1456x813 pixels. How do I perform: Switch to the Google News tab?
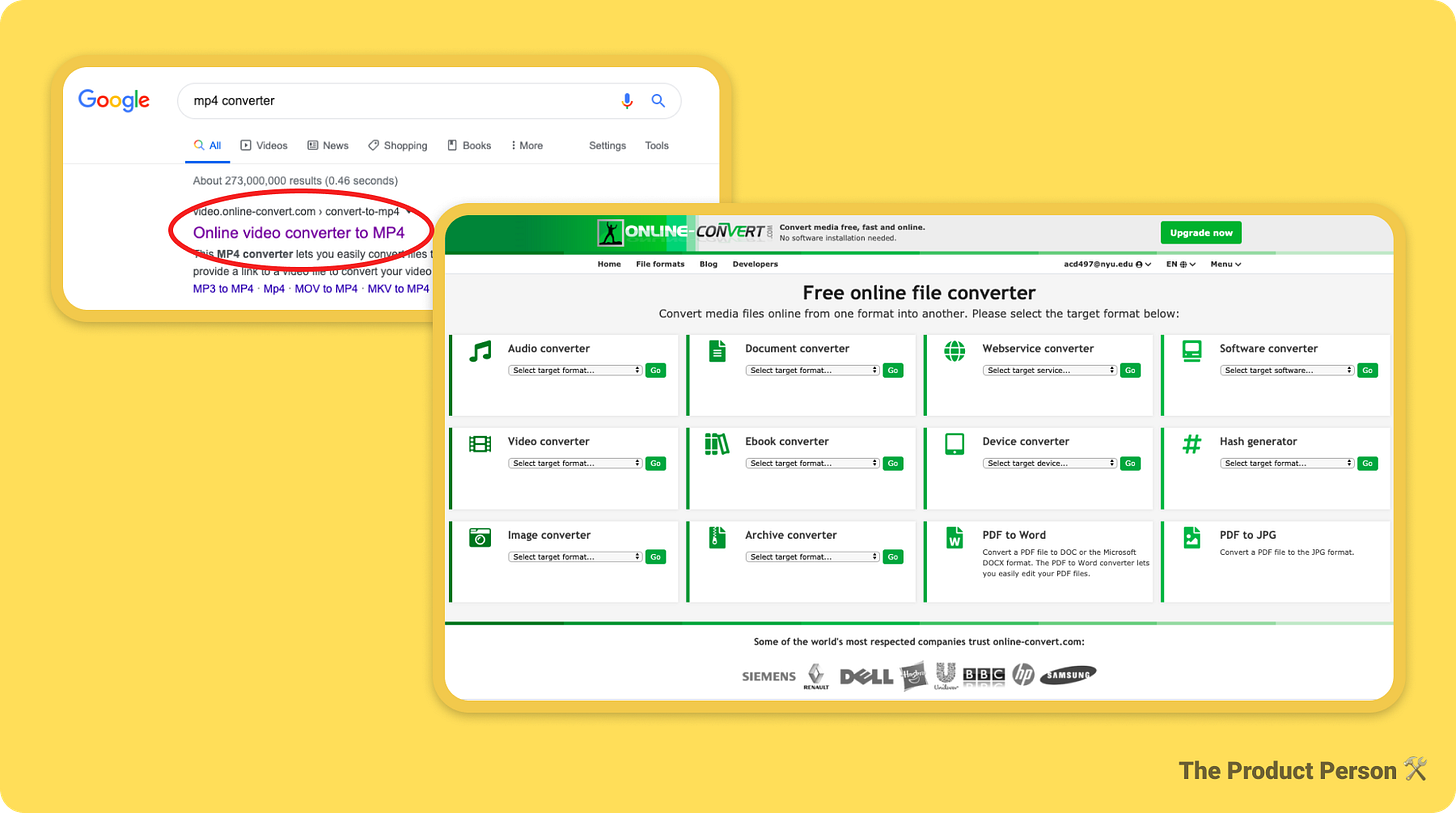pos(328,146)
